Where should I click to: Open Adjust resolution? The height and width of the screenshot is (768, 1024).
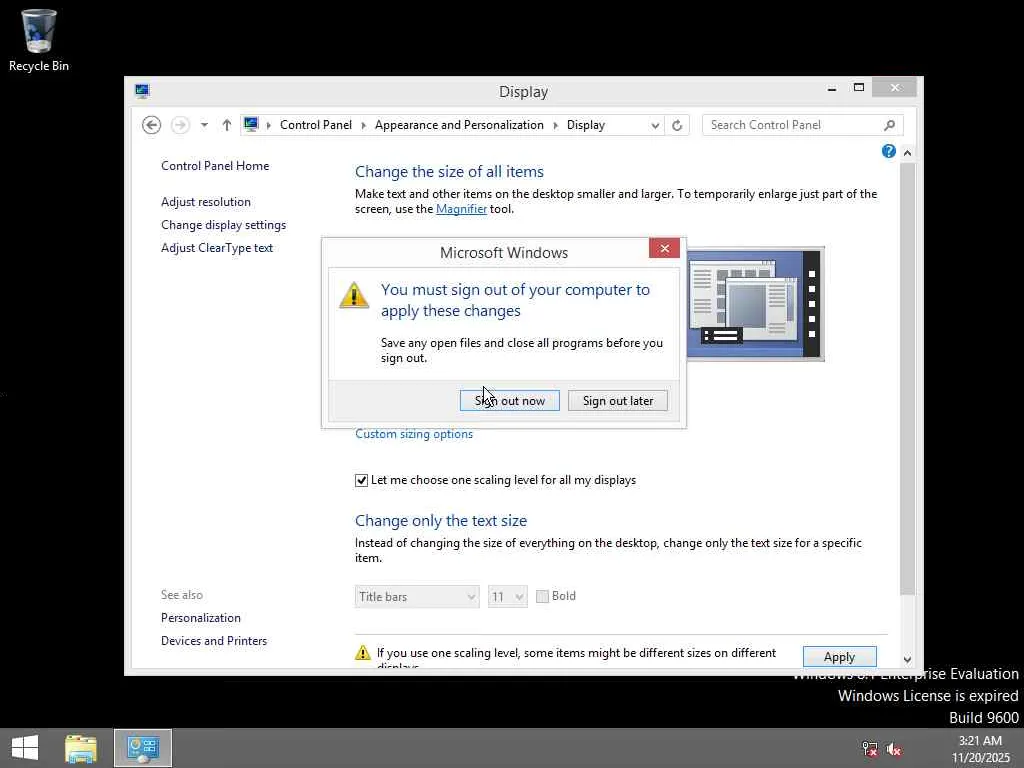(206, 202)
